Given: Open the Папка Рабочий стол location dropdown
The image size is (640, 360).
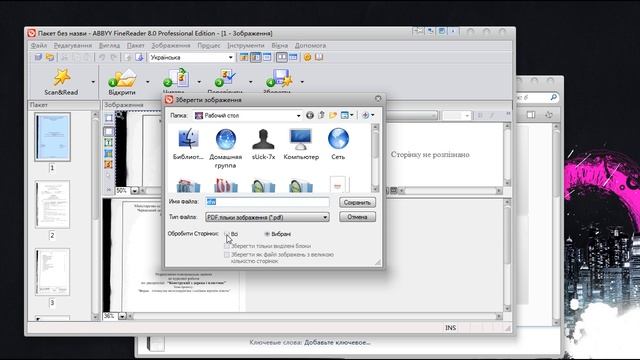Looking at the screenshot, I should 298,116.
